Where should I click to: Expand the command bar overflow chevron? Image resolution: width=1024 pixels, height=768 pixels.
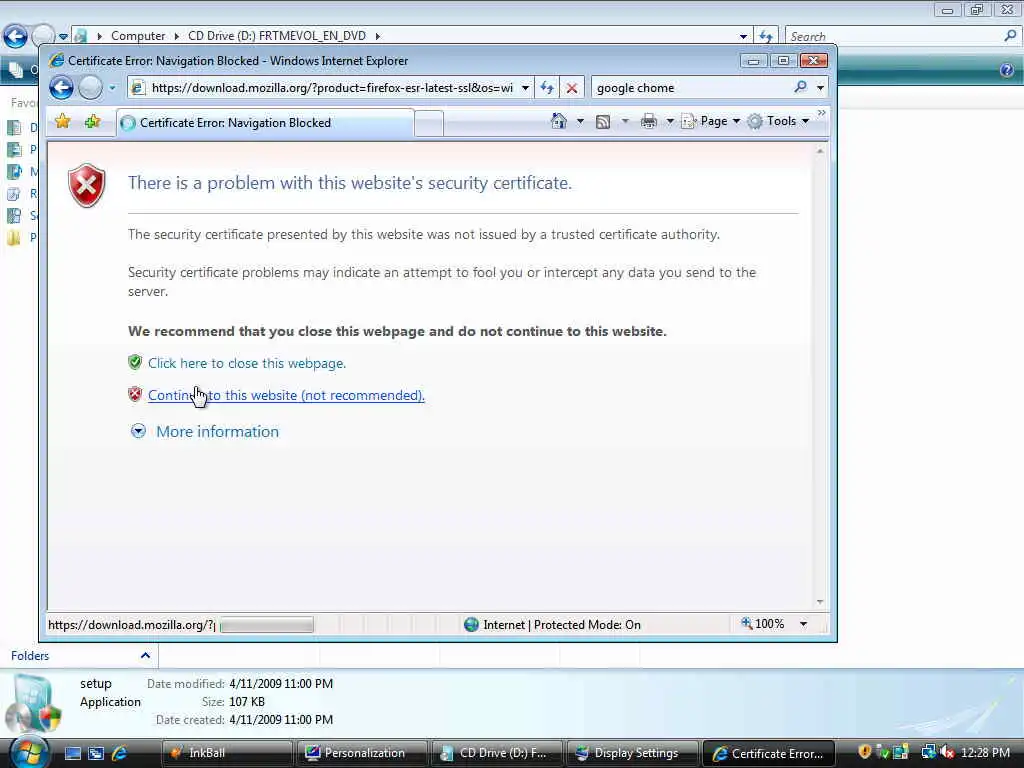point(822,114)
